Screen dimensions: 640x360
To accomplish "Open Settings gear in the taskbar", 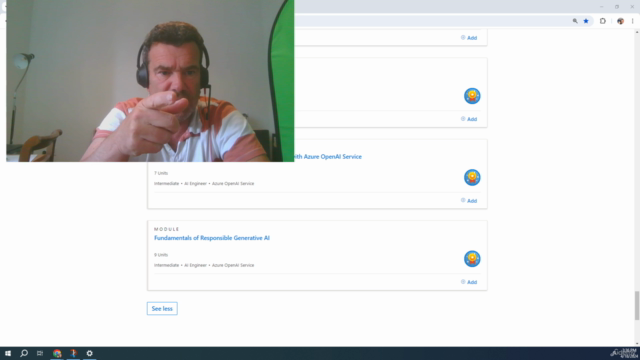I will coord(89,353).
